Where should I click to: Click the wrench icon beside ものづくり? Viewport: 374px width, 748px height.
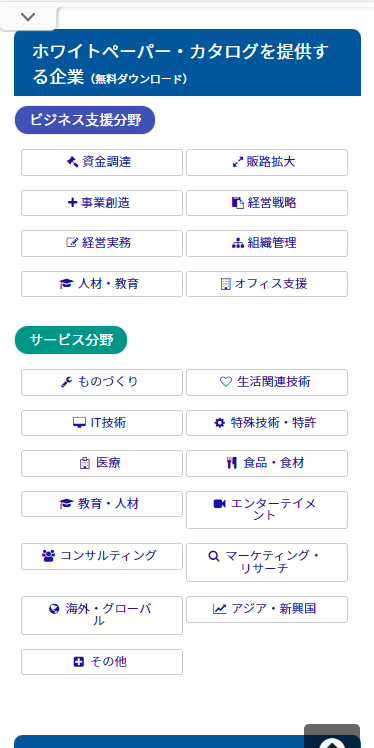(x=67, y=382)
